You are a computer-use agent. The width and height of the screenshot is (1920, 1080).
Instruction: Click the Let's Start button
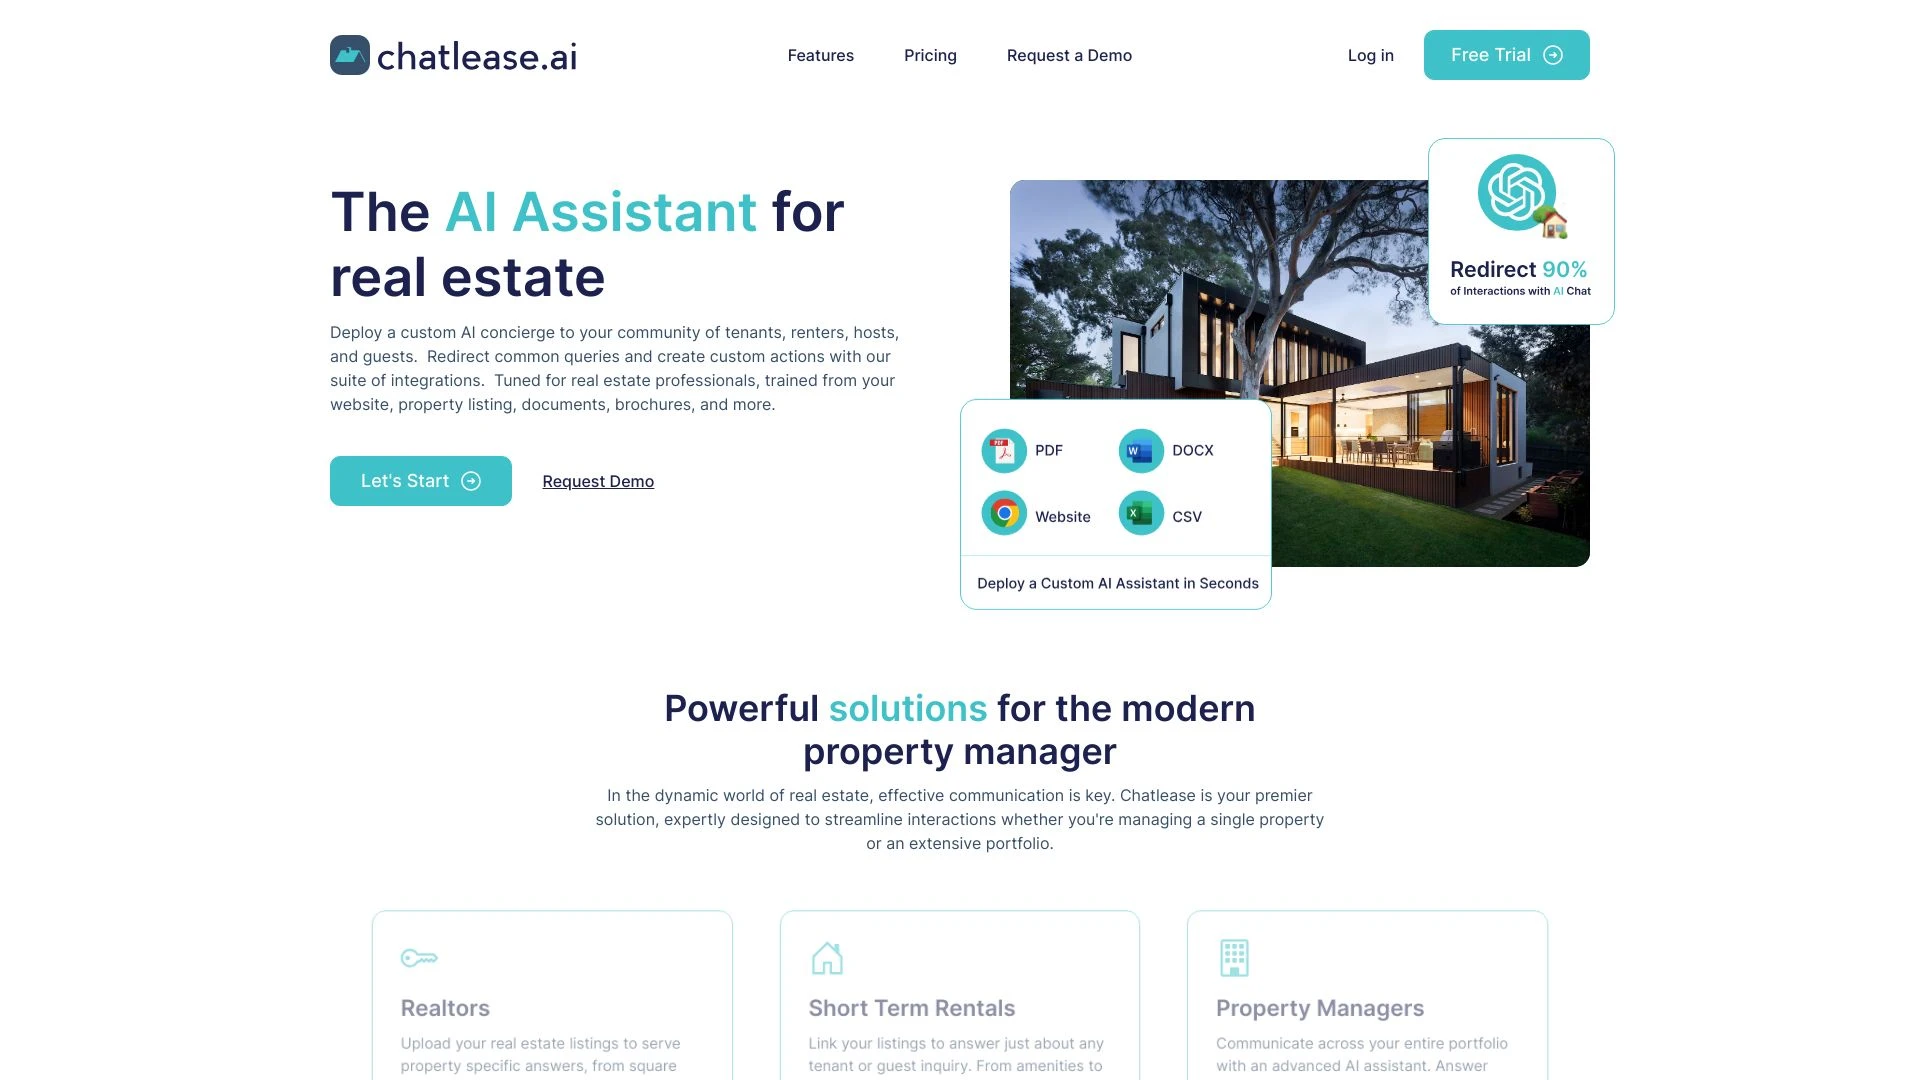(x=421, y=480)
